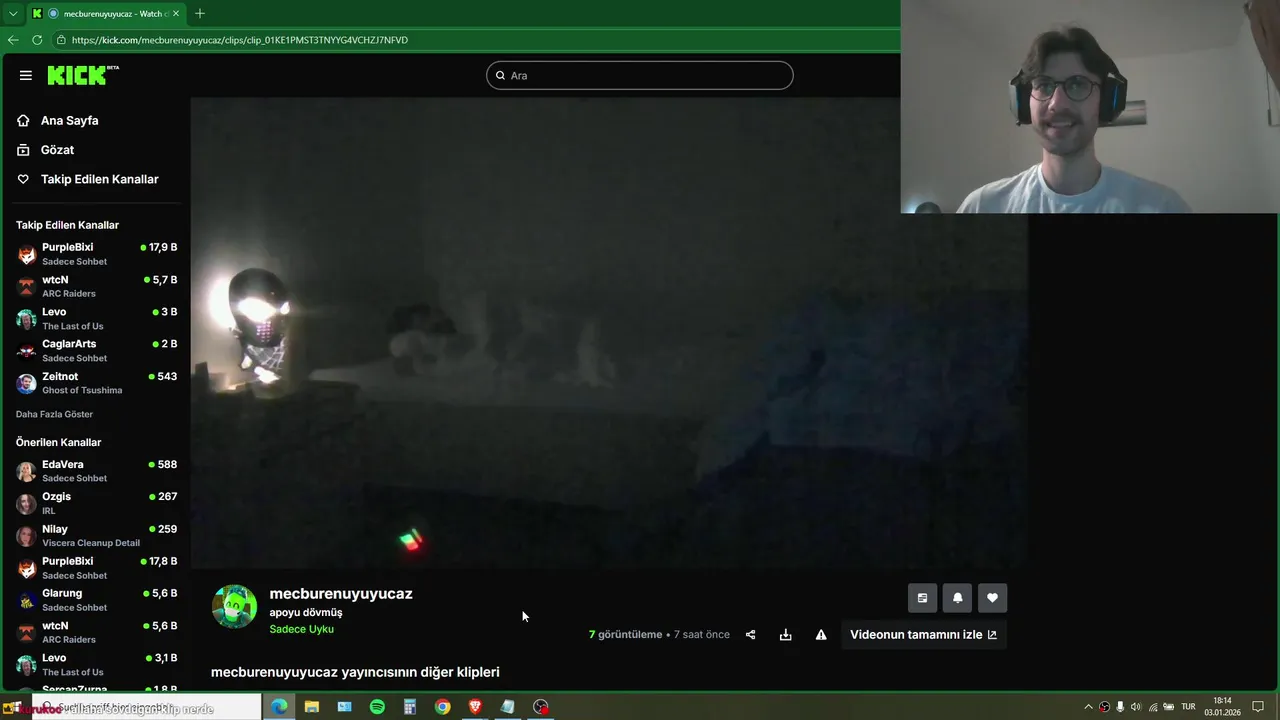
Task: Switch to Microsoft Edge on taskbar
Action: (279, 707)
